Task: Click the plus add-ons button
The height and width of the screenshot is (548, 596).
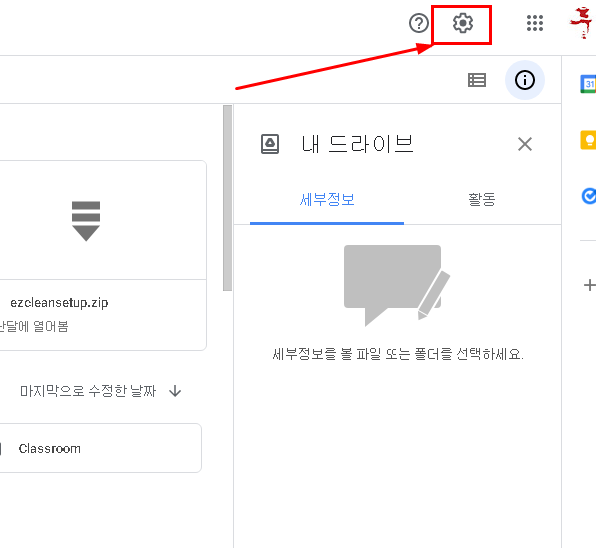Action: pyautogui.click(x=589, y=285)
